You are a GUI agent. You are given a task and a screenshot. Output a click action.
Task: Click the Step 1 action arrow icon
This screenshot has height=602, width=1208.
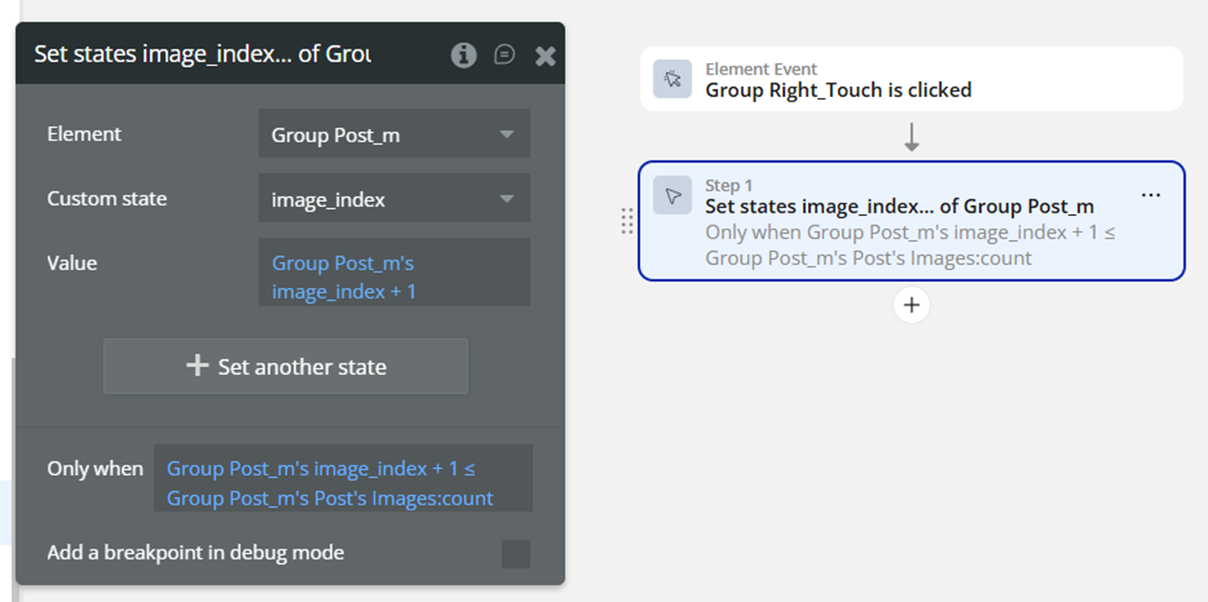click(x=672, y=196)
